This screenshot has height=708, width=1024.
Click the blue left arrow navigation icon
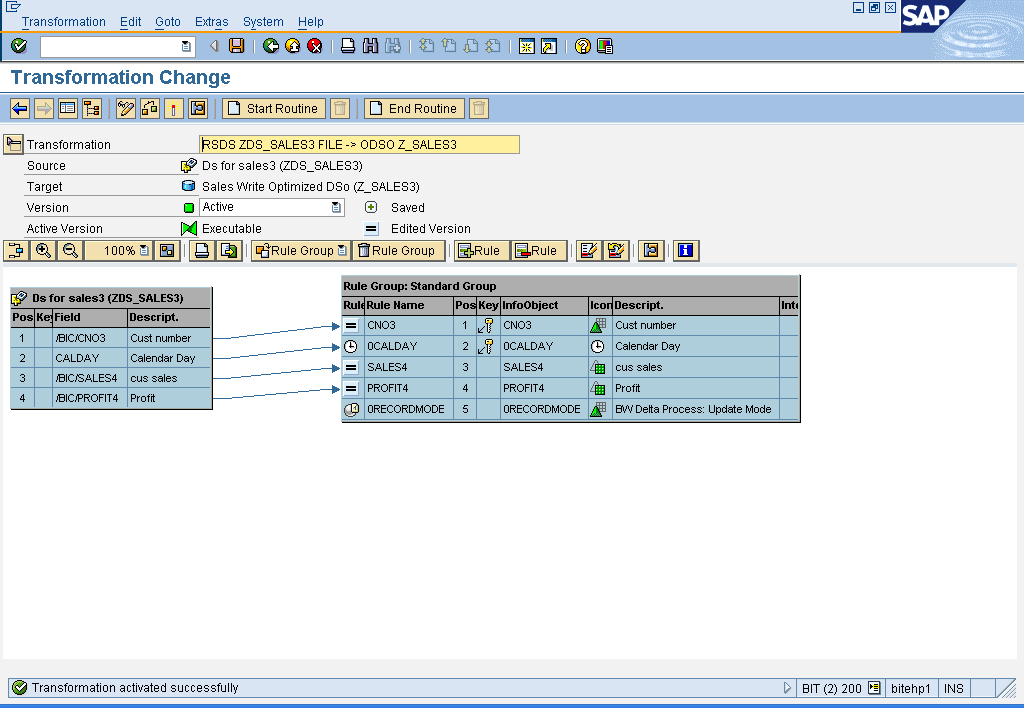point(20,108)
